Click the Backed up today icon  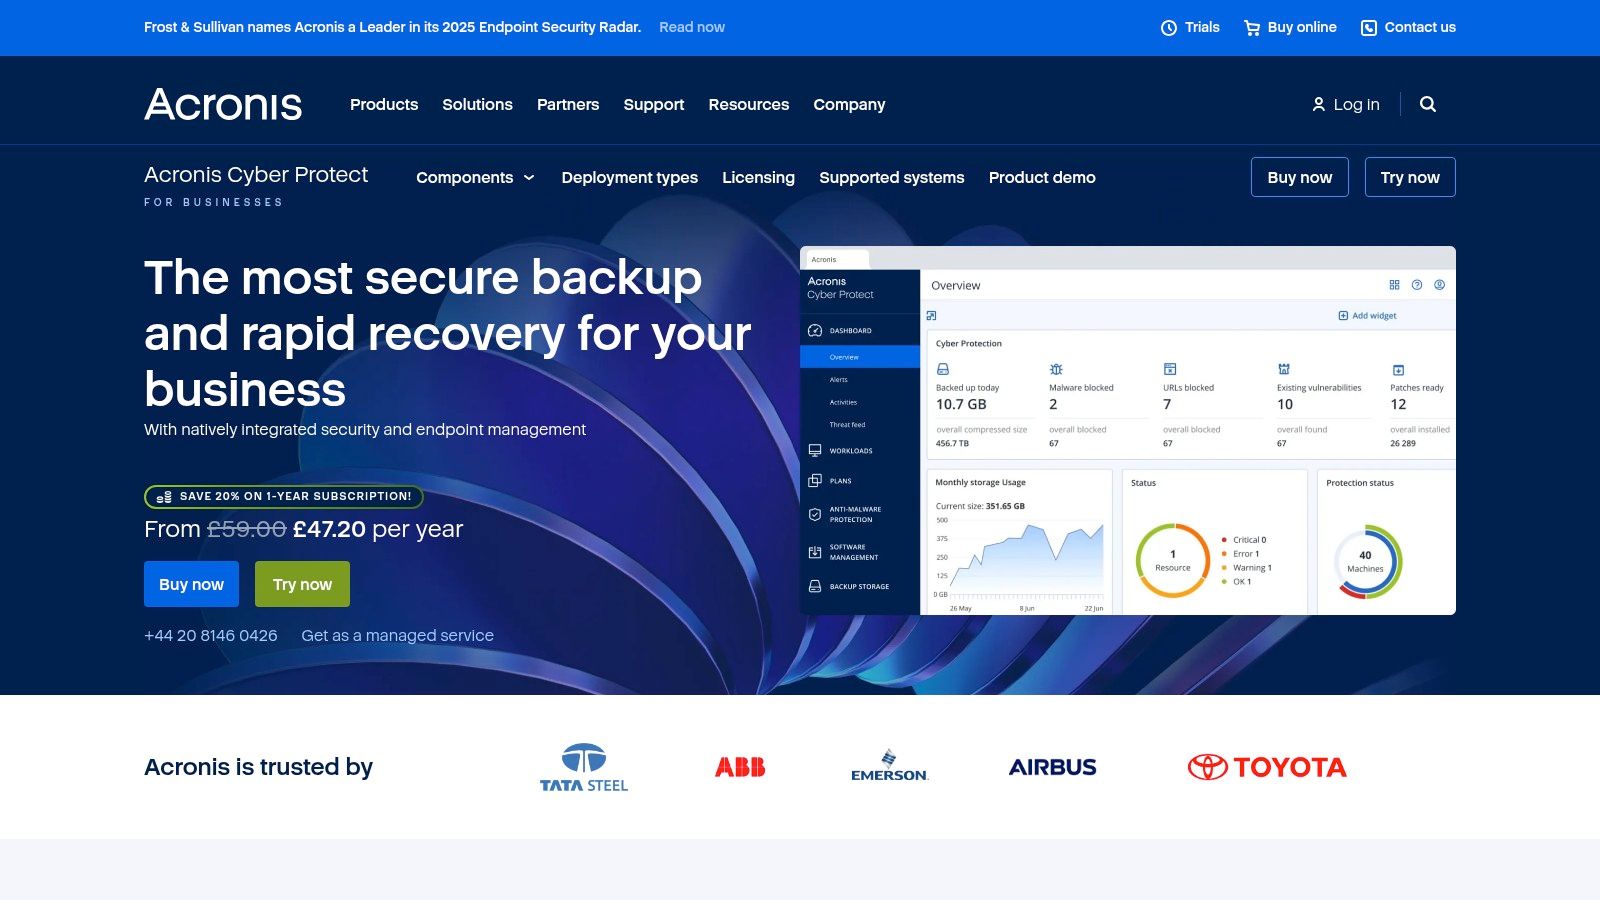943,369
